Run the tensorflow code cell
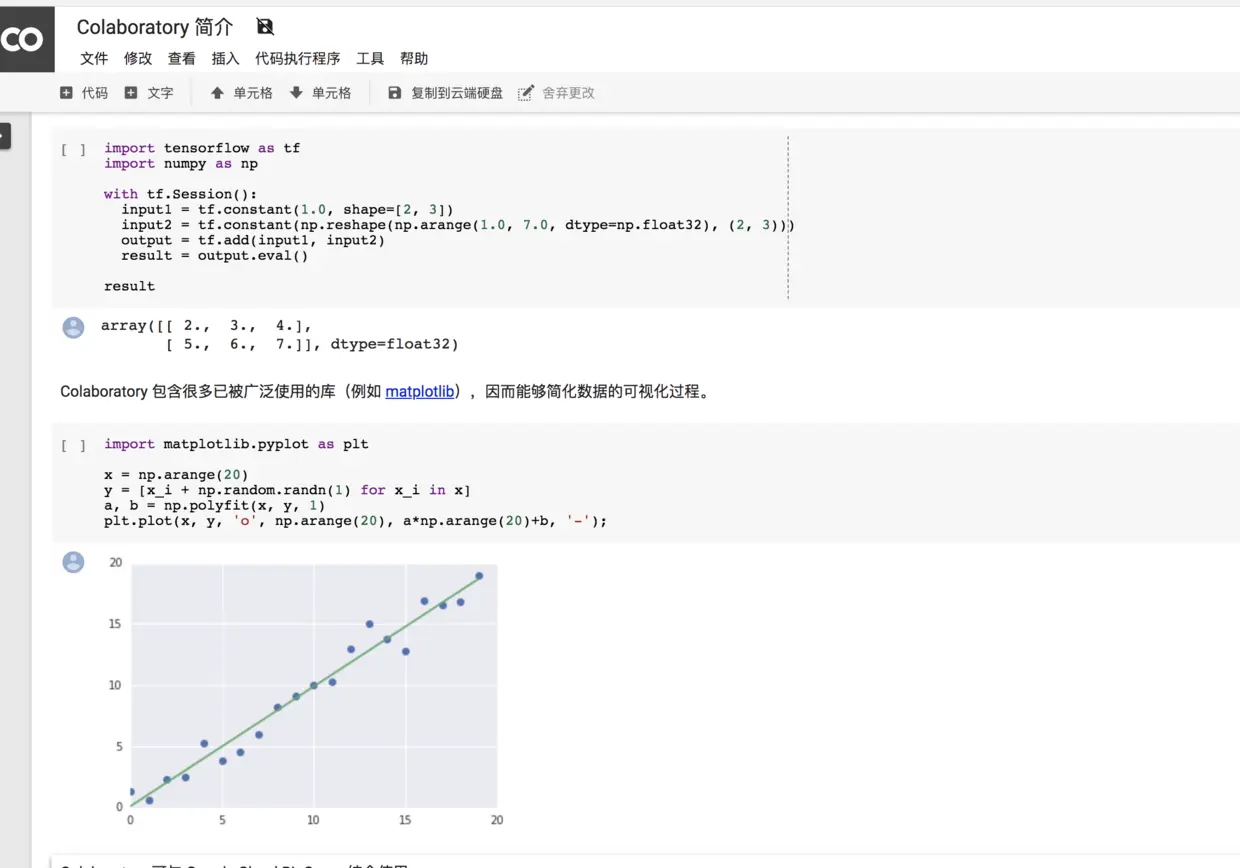The width and height of the screenshot is (1240, 868). [73, 149]
